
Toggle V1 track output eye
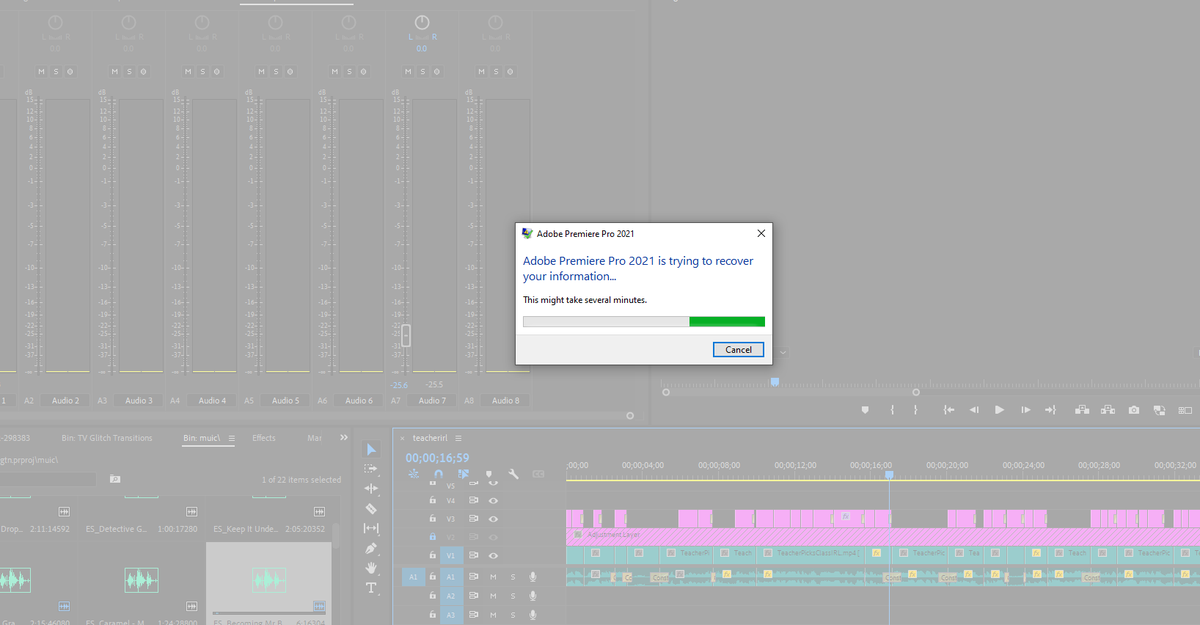click(494, 555)
